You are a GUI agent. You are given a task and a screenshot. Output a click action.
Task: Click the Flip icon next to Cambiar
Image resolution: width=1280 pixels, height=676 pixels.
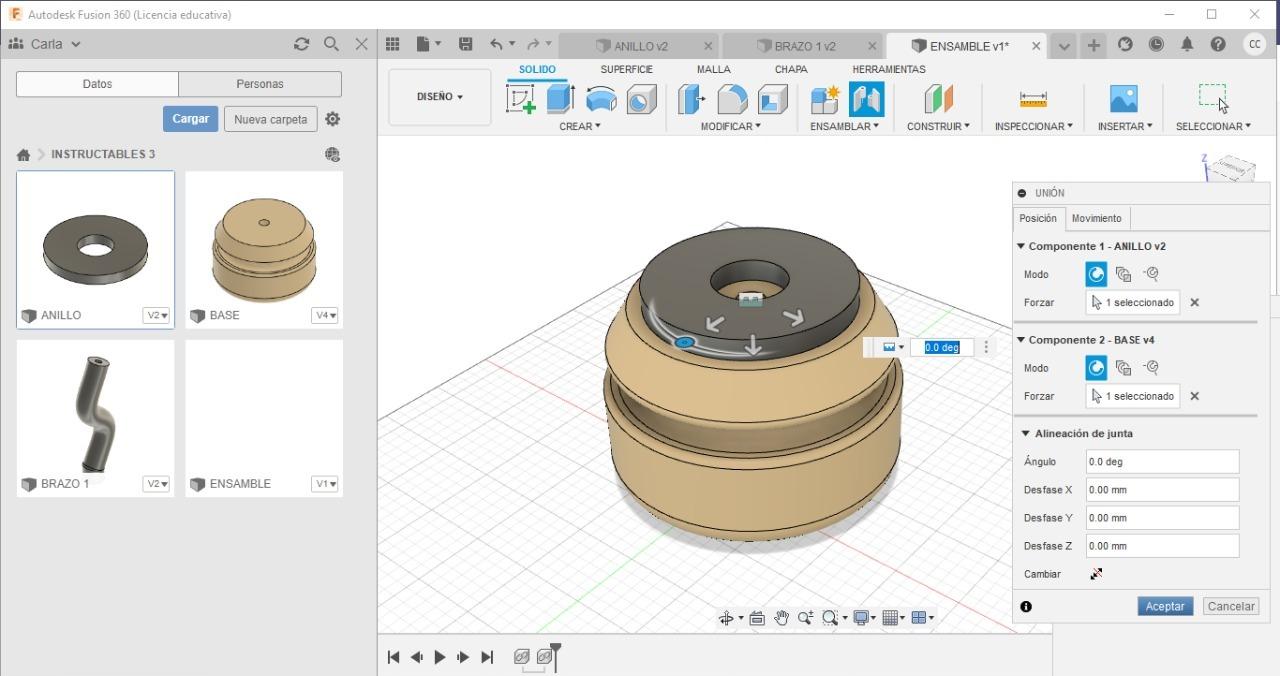click(x=1096, y=574)
